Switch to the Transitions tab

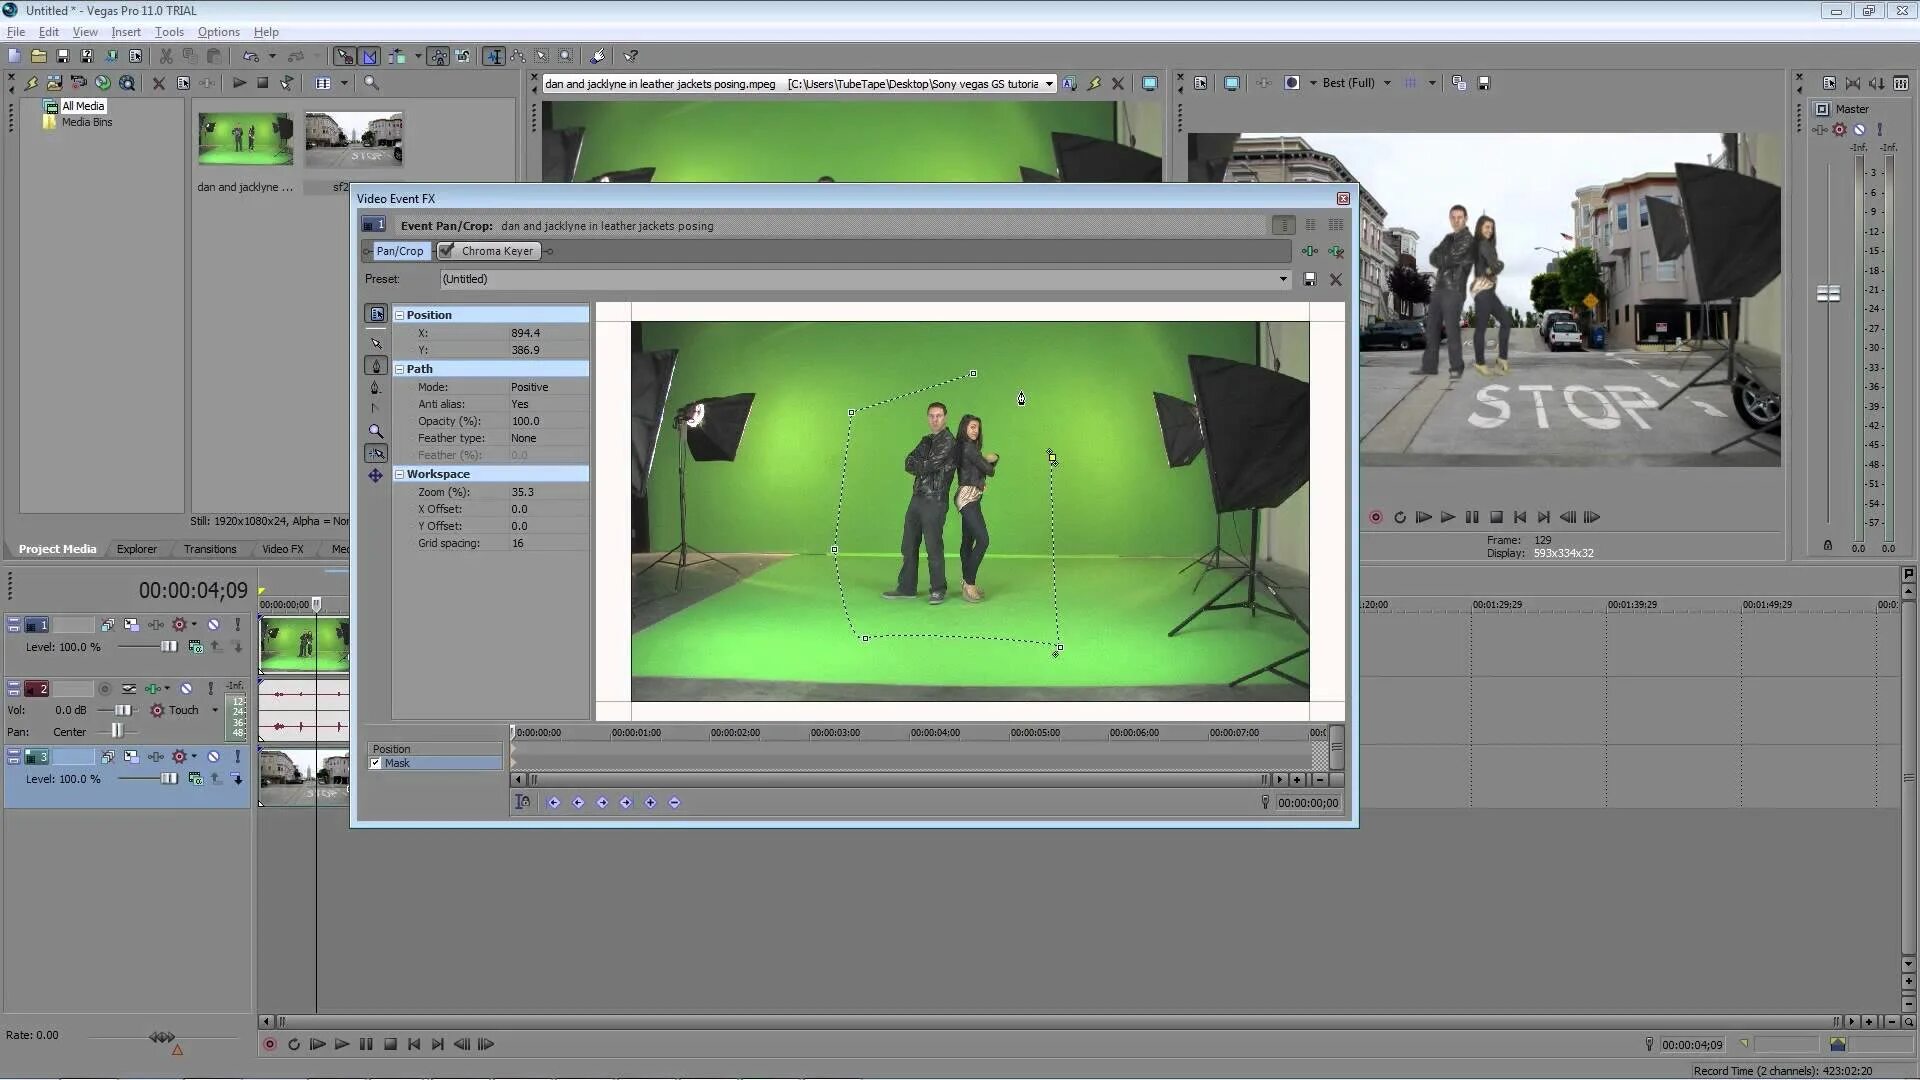click(210, 549)
